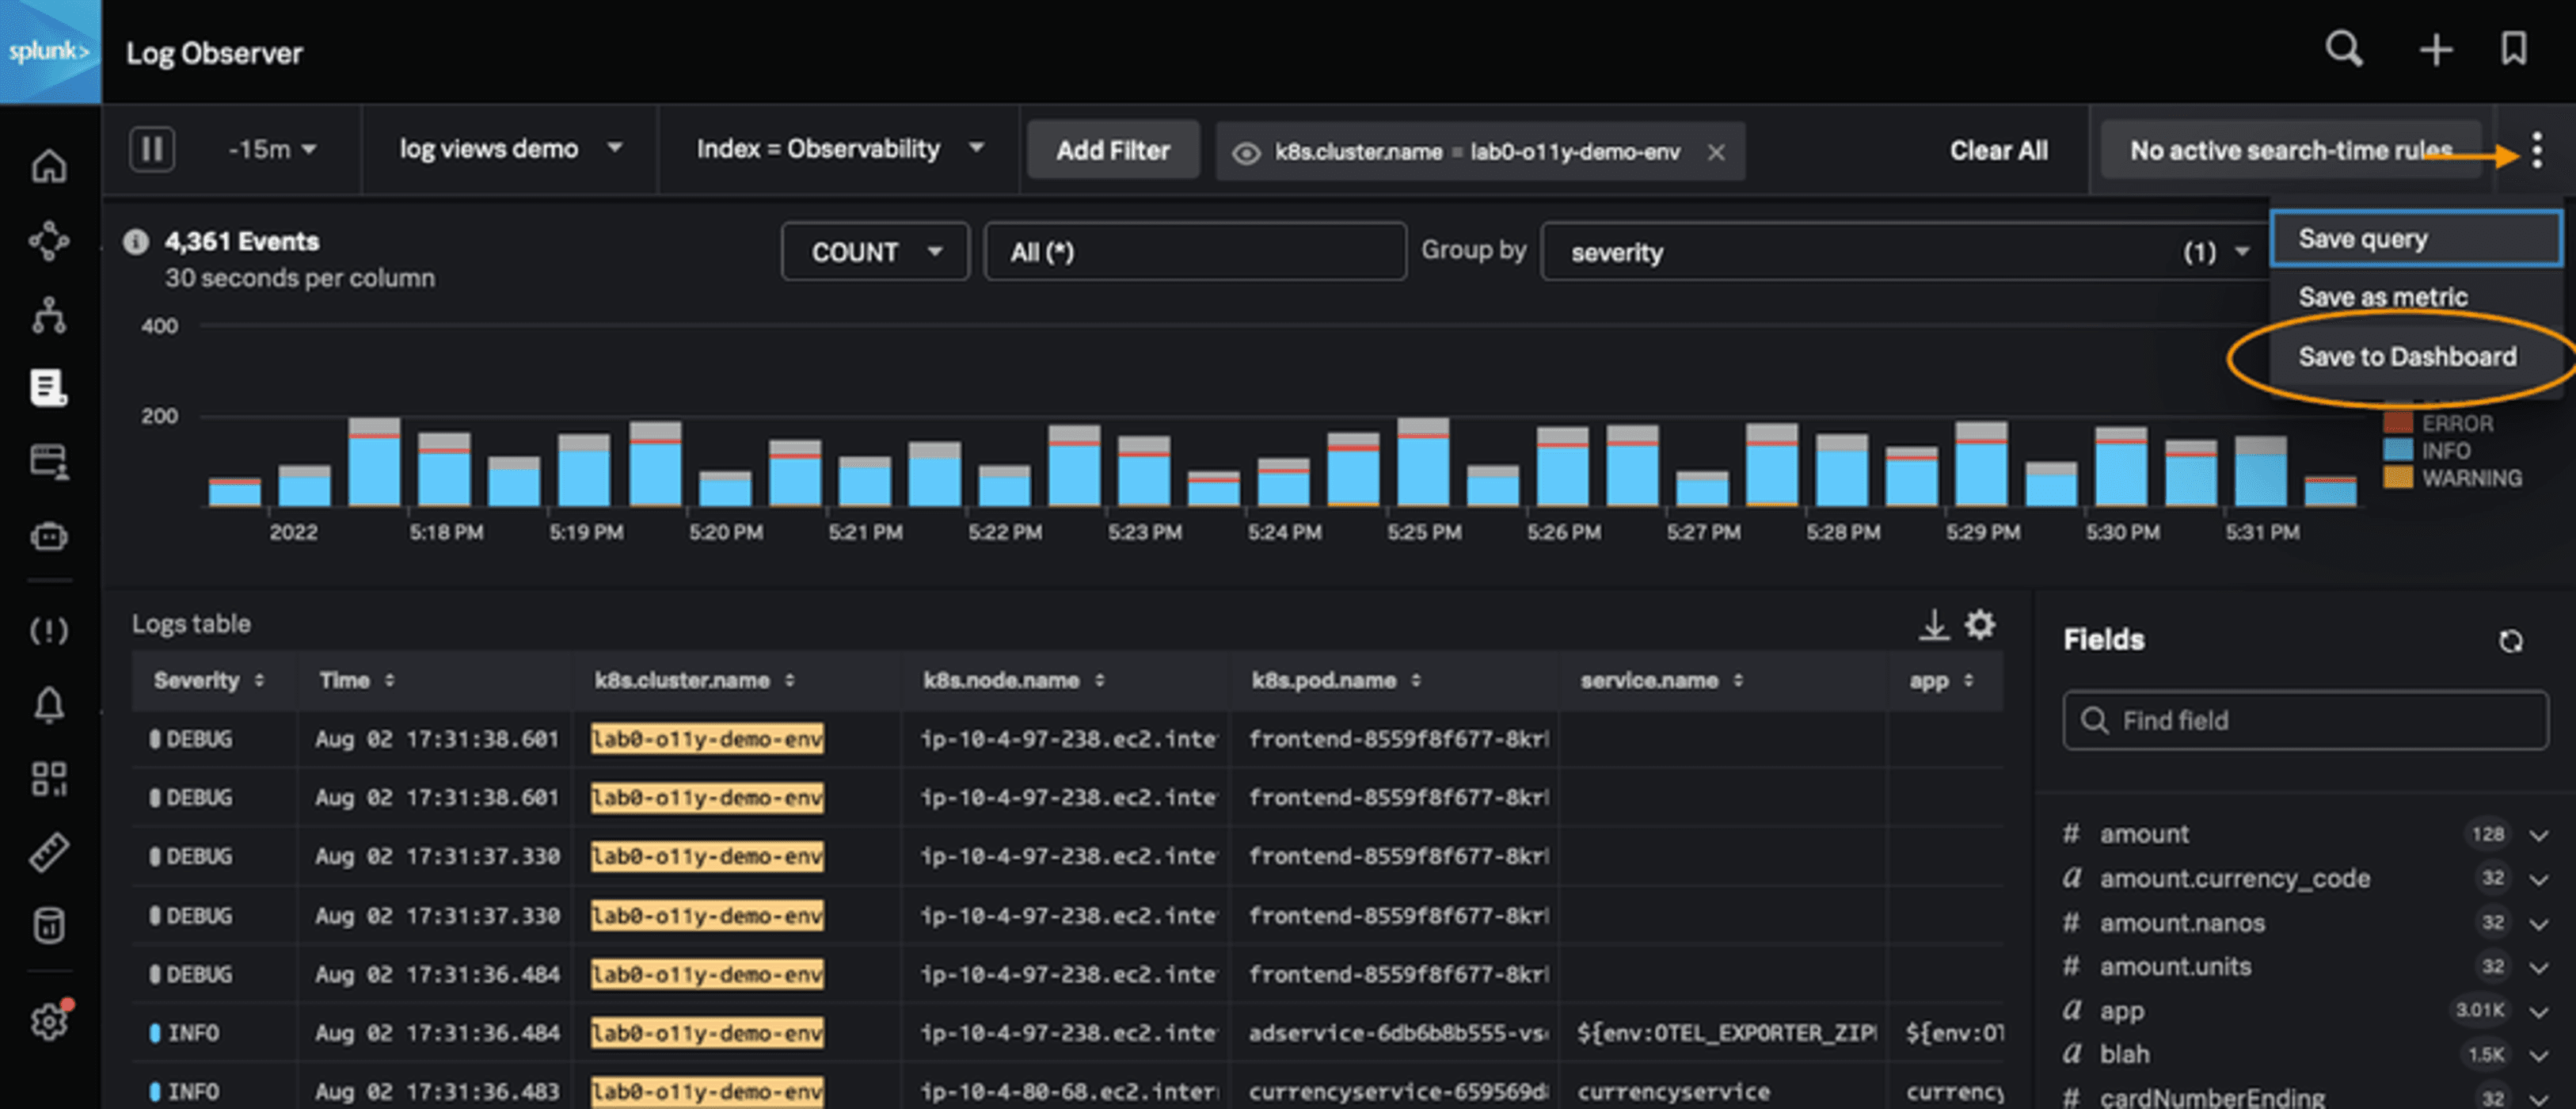Remove the k8s.cluster.name filter
Viewport: 2576px width, 1109px height.
coord(1716,152)
